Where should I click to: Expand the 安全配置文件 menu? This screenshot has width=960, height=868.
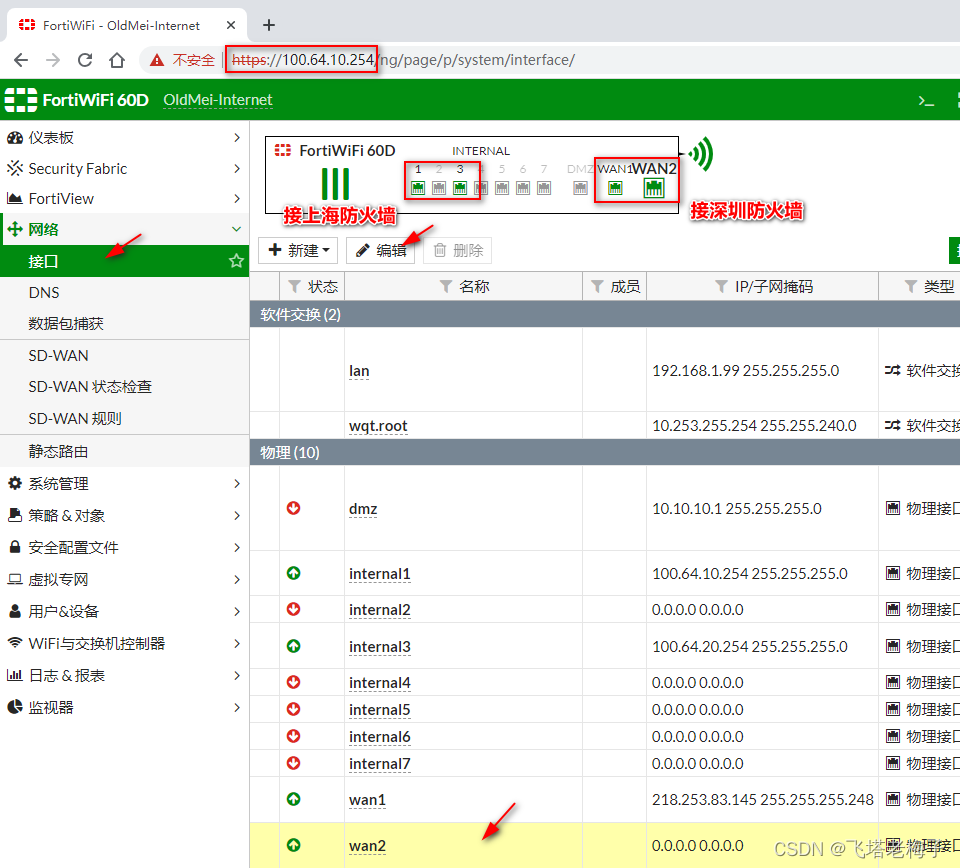click(124, 547)
